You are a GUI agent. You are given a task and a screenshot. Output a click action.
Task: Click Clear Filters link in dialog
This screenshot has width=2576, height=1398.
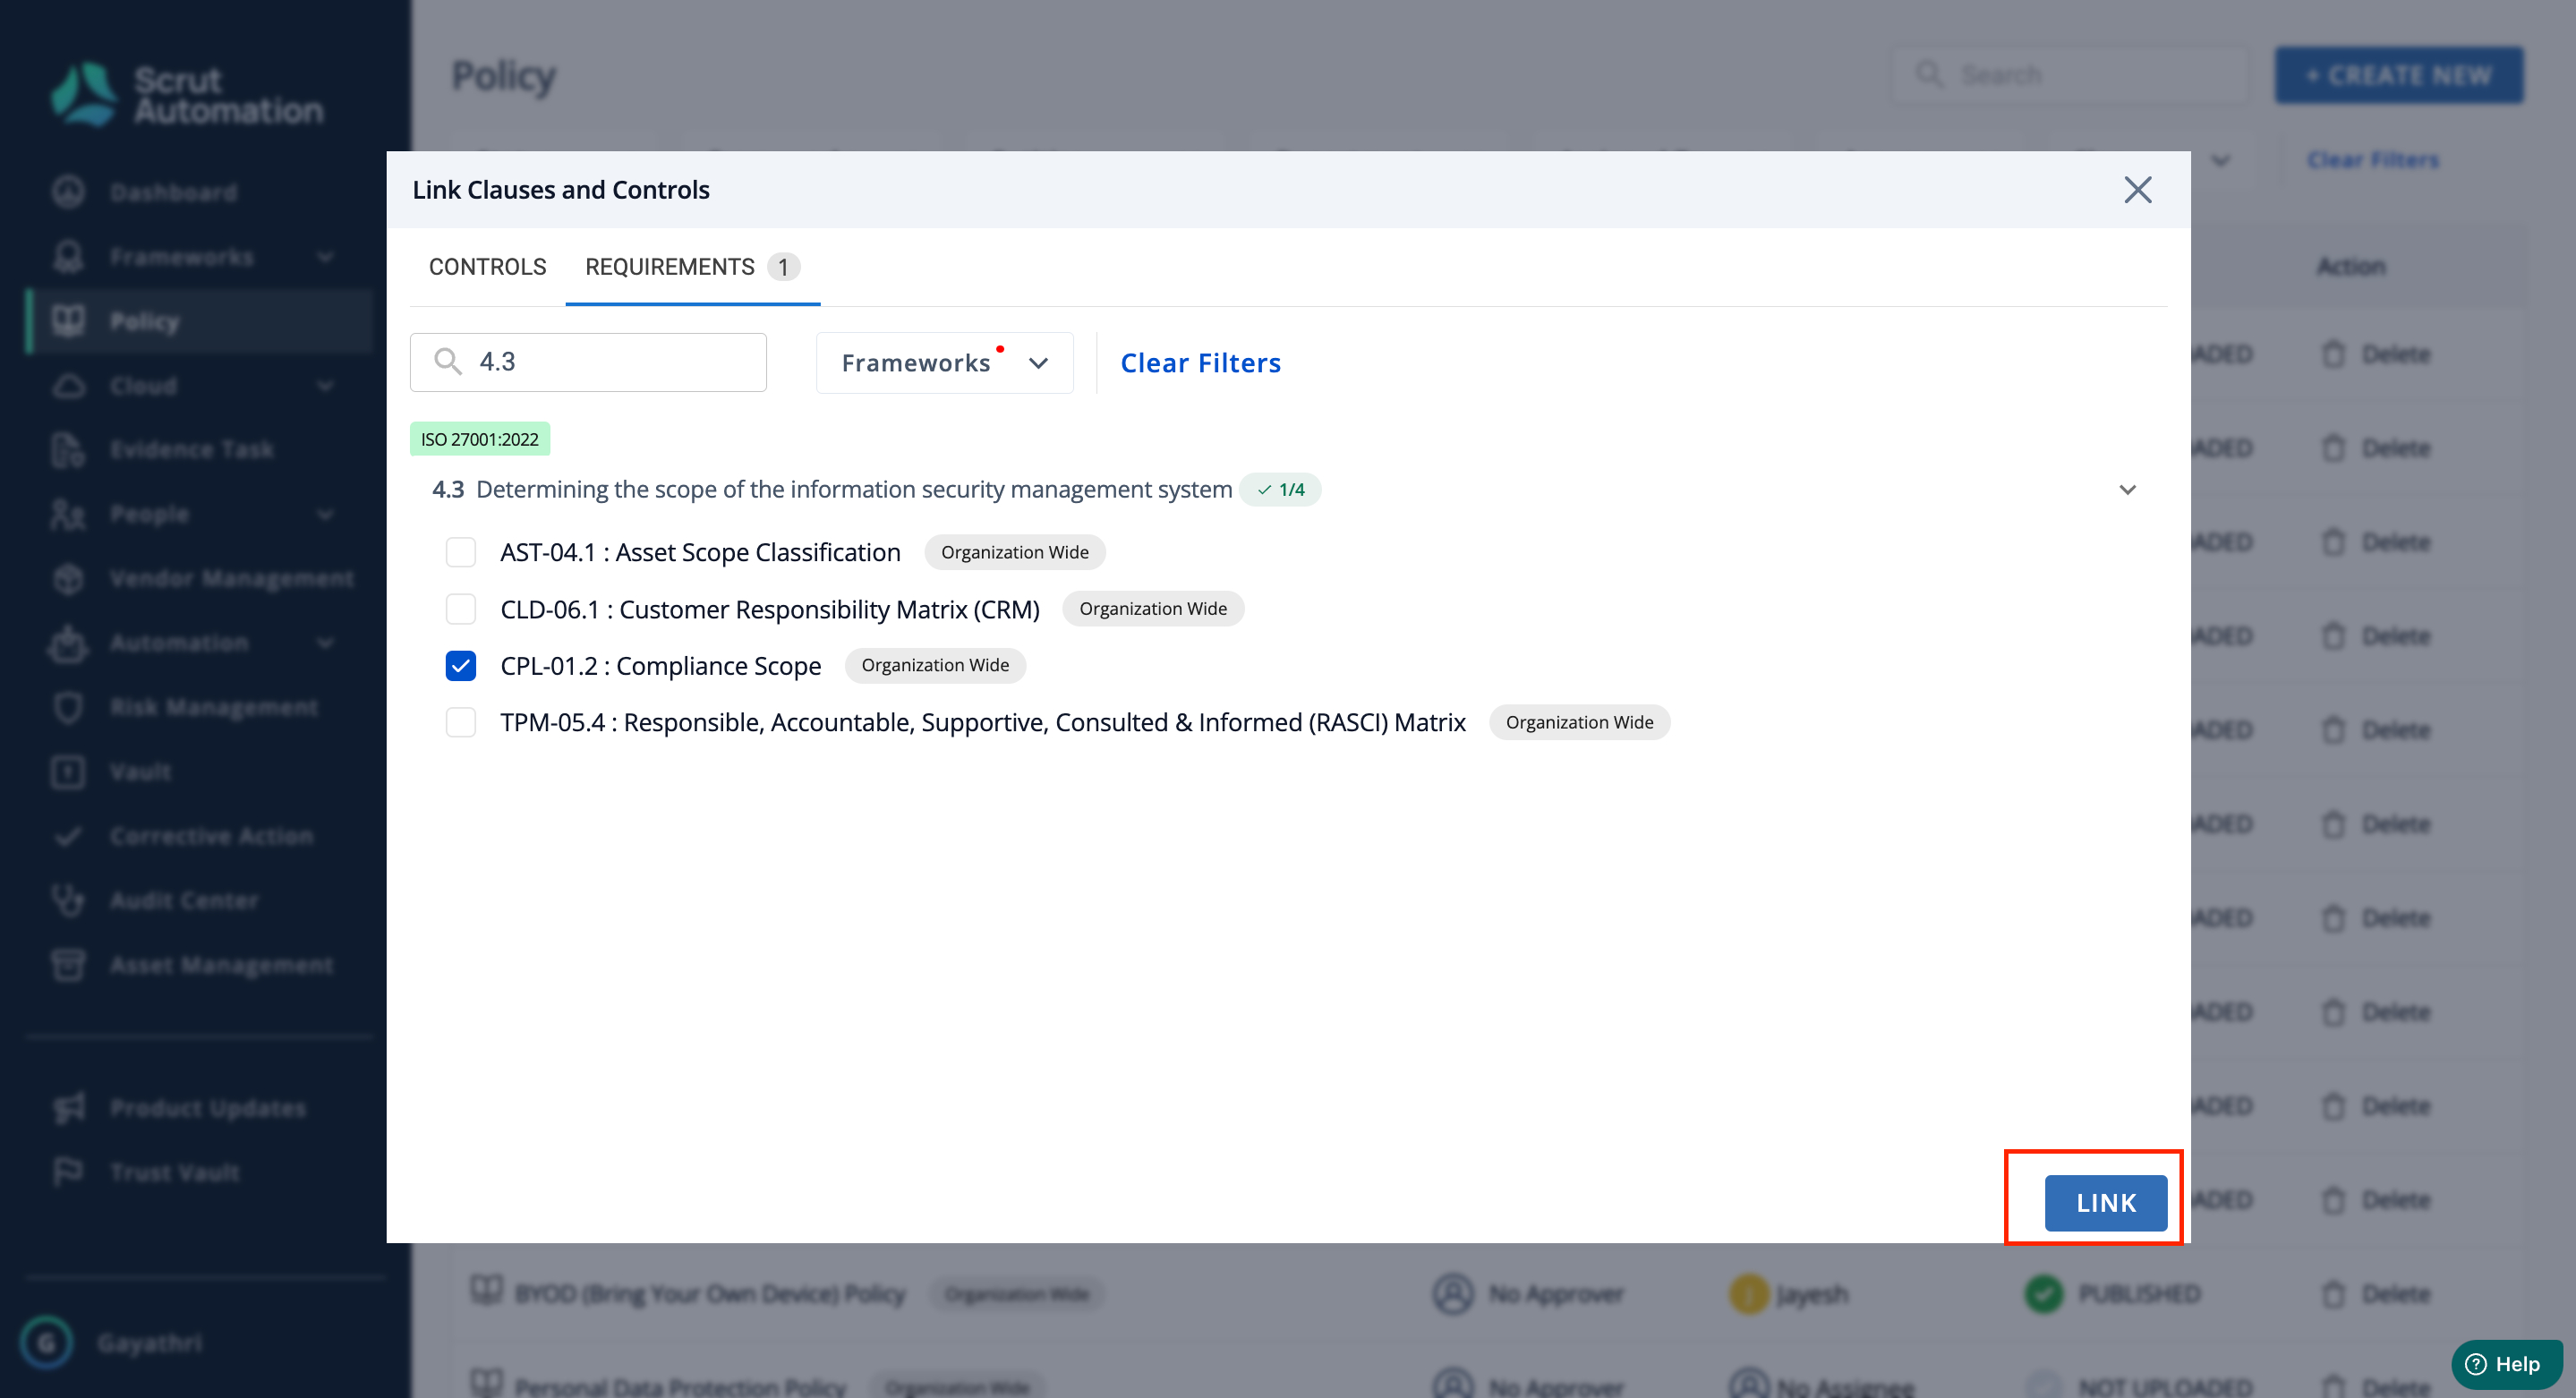[x=1200, y=363]
